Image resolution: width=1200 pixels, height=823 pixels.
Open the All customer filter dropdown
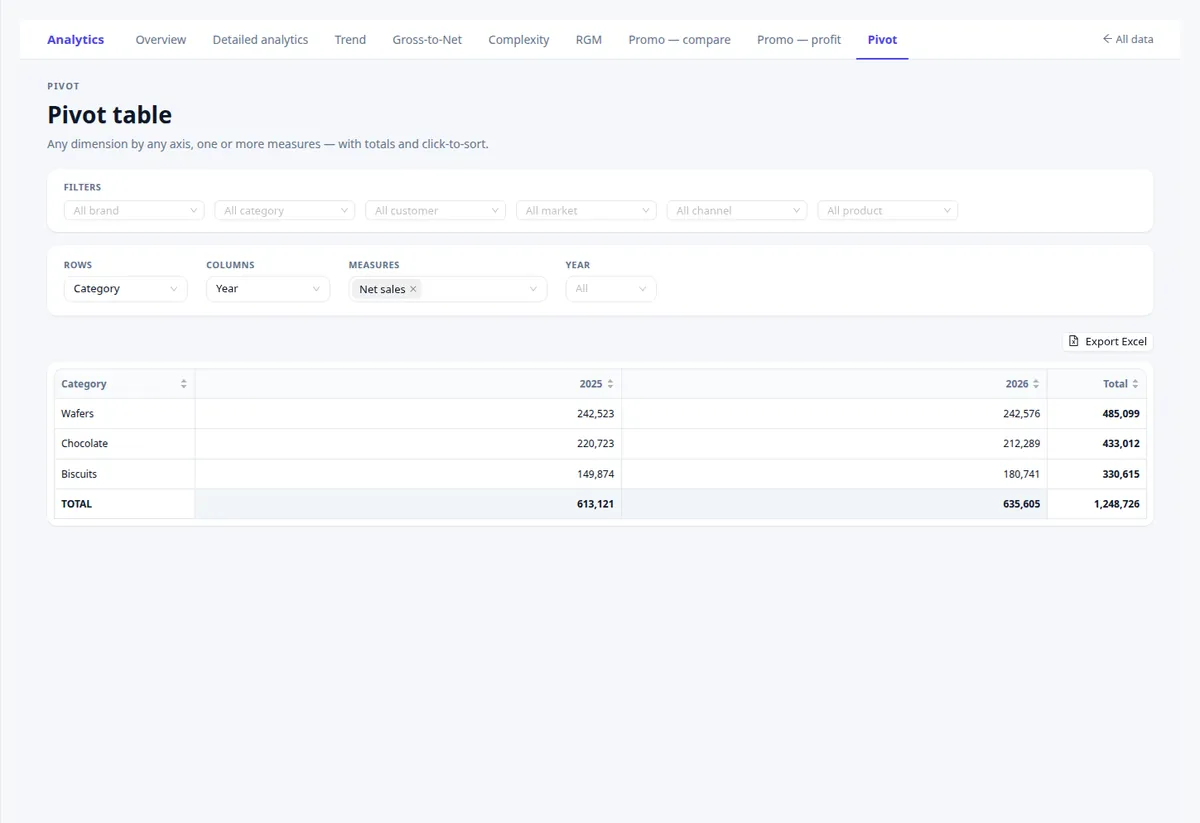point(435,211)
